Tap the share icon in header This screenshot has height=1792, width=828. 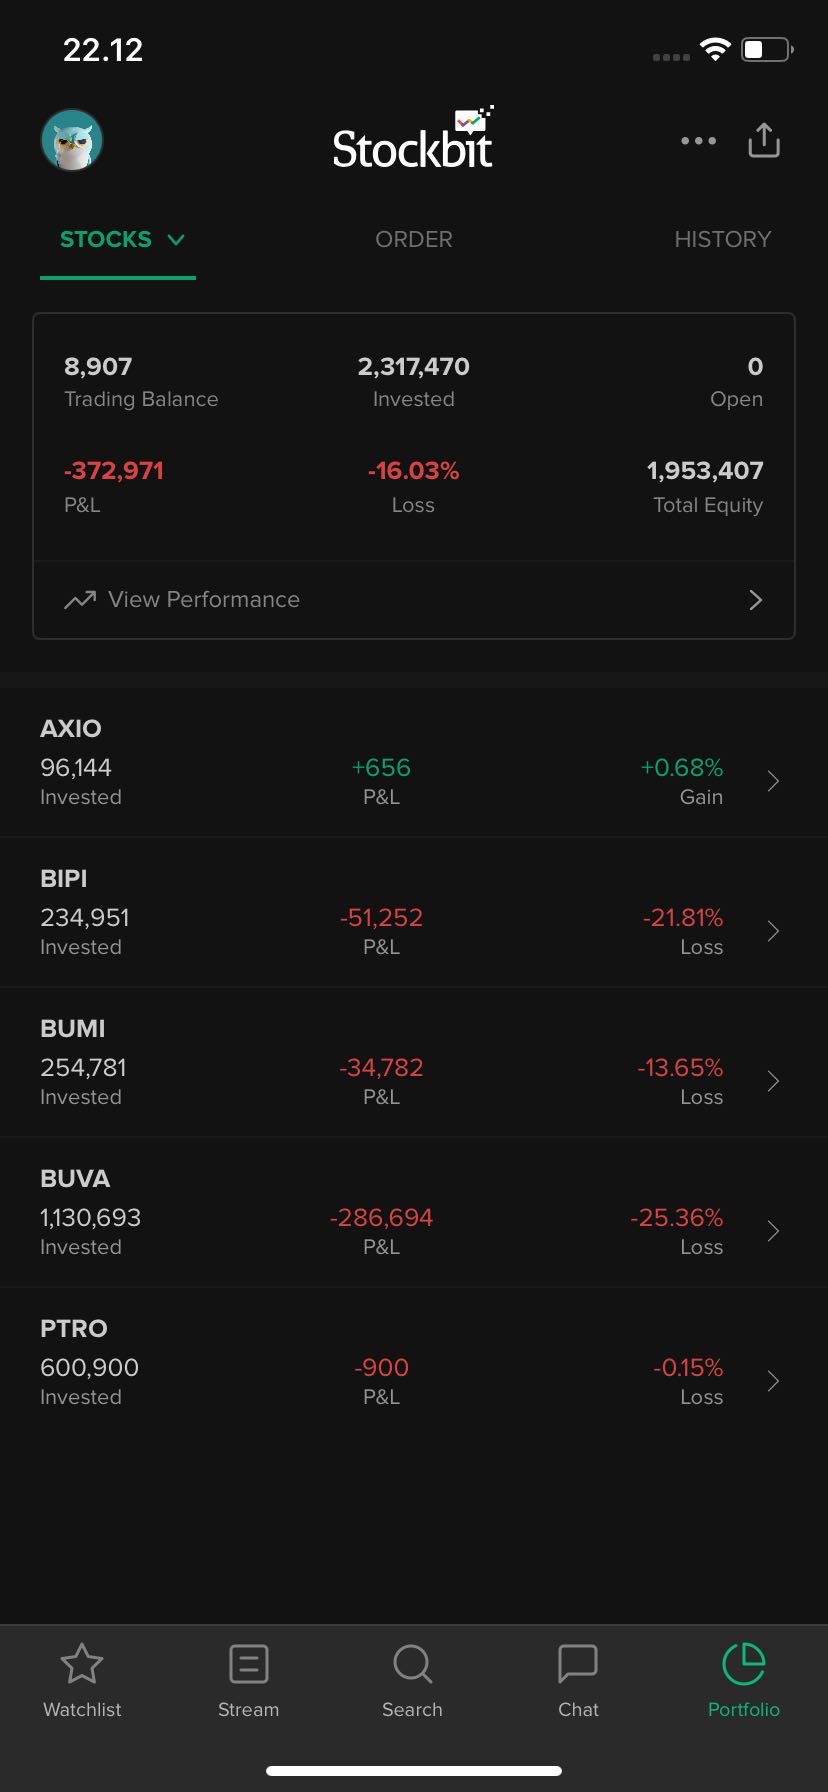pos(764,141)
